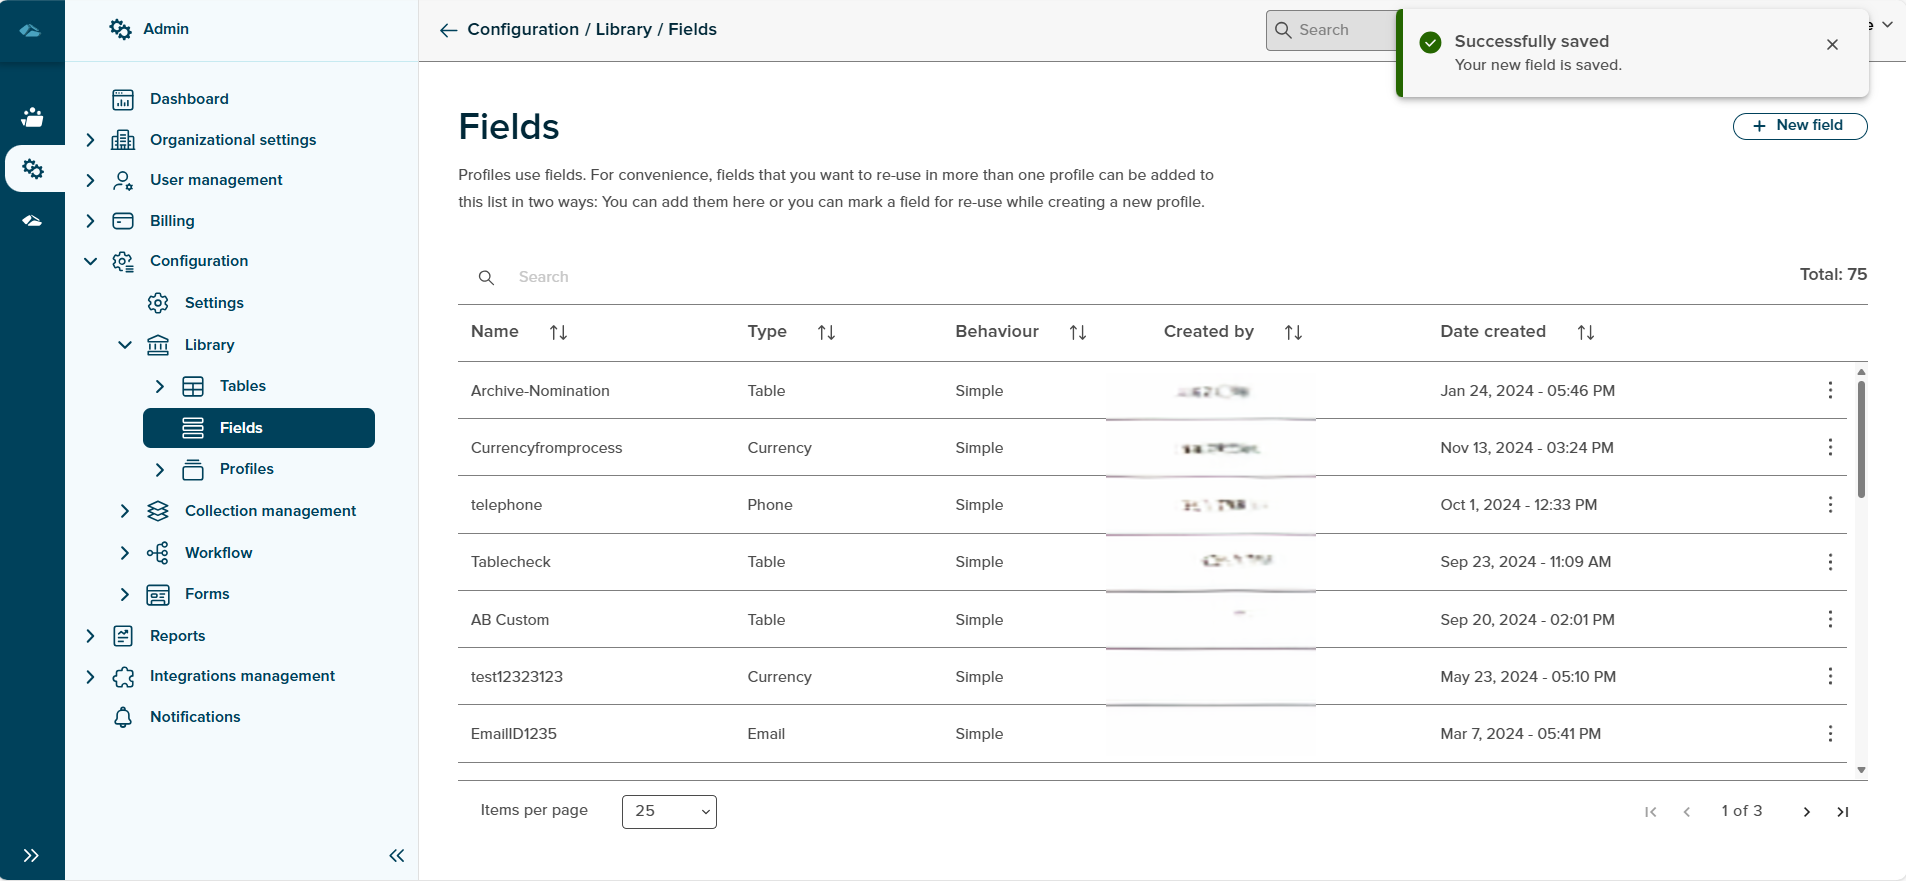Viewport: 1906px width, 881px height.
Task: Expand the Profiles submenu
Action: [x=159, y=469]
